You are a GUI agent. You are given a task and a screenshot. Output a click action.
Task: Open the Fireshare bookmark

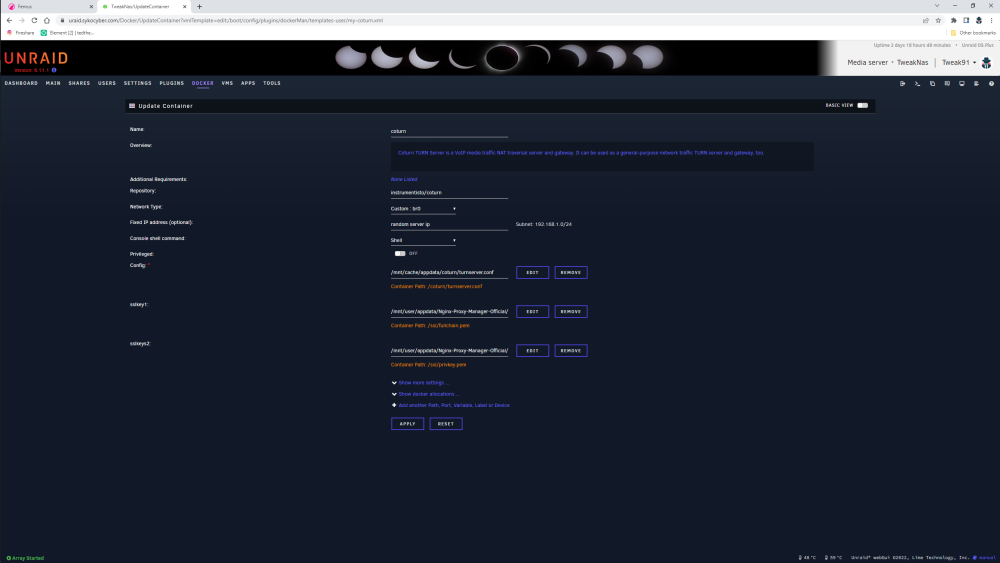(x=20, y=33)
